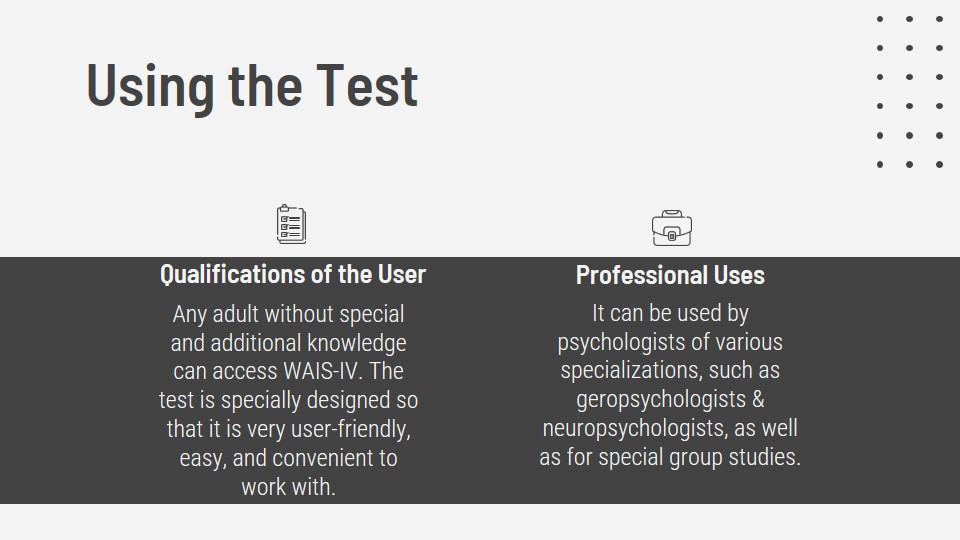Click the briefcase icon above Professional Uses
This screenshot has width=960, height=540.
(x=672, y=228)
